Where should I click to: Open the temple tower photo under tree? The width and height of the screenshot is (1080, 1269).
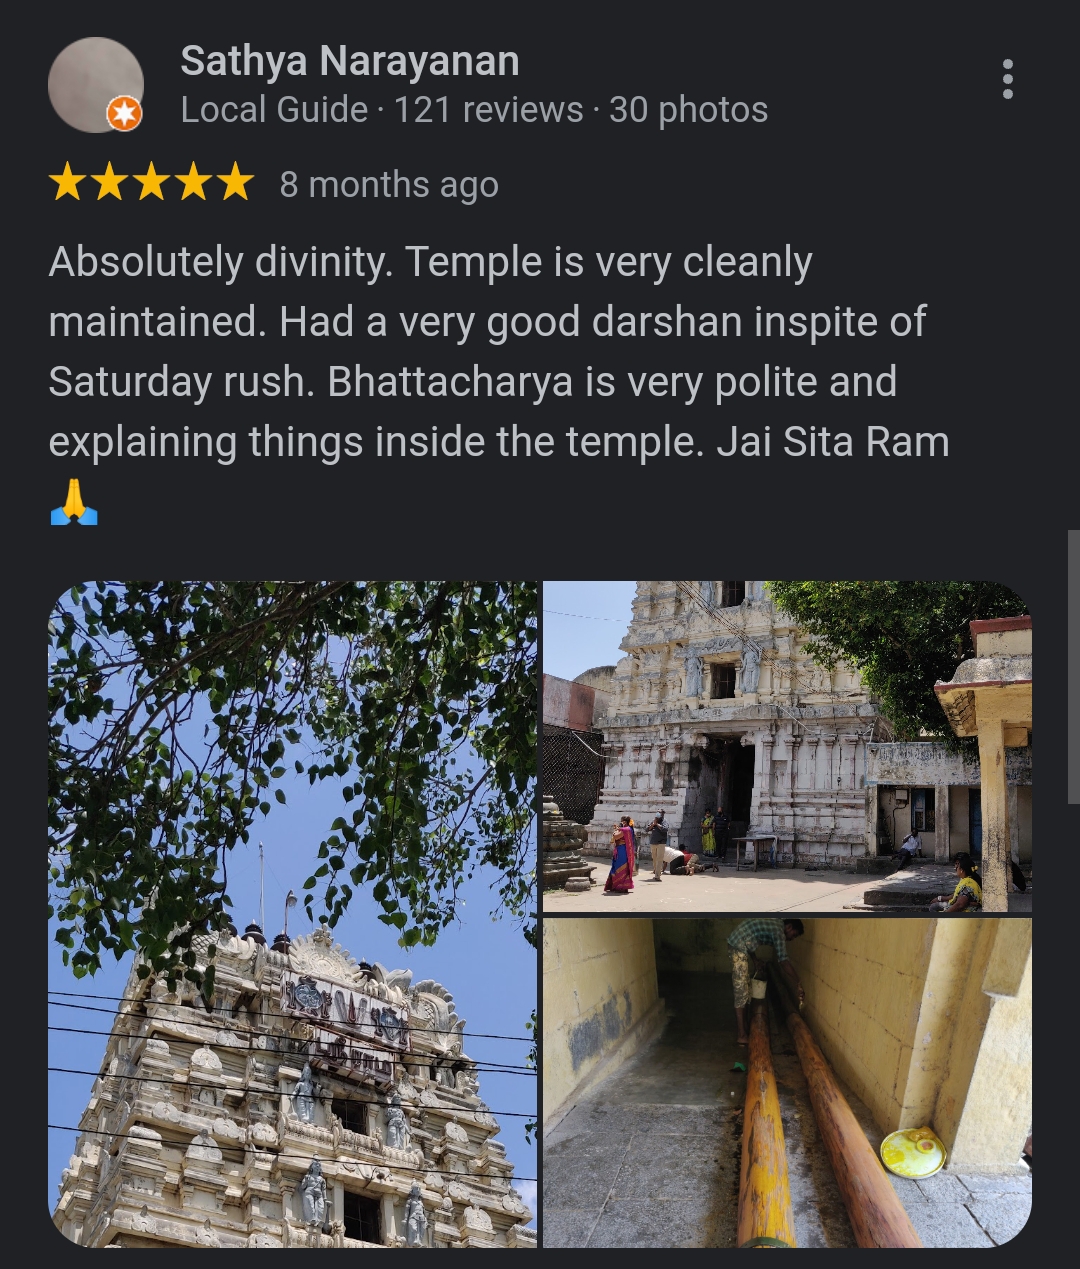click(x=292, y=914)
